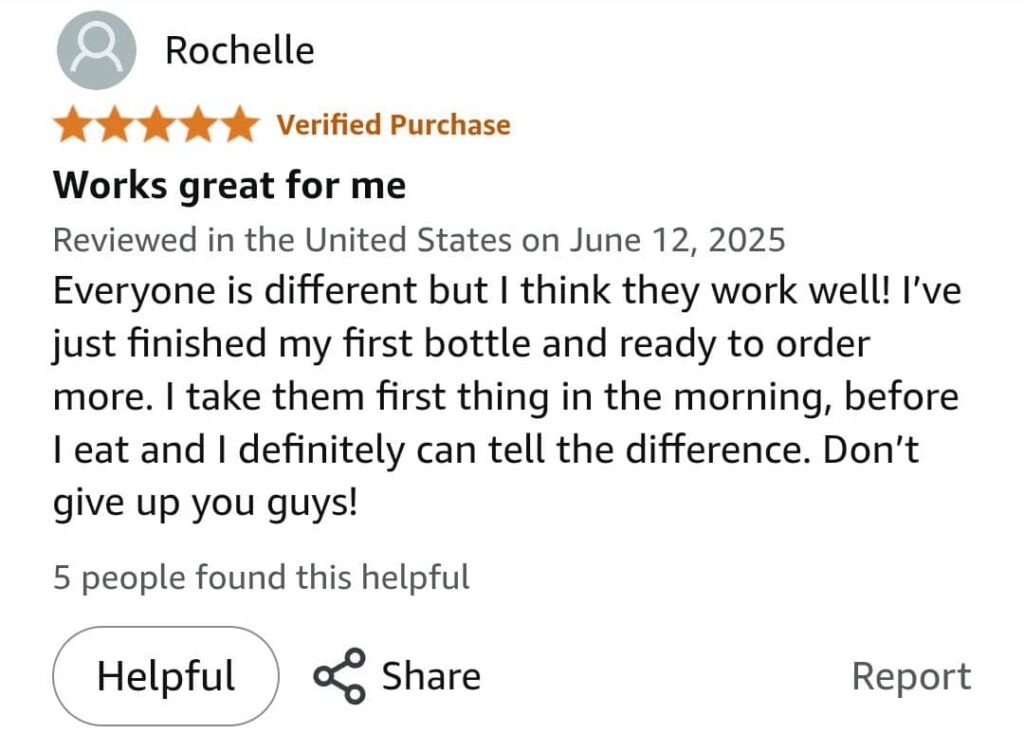This screenshot has height=752, width=1024.
Task: Click the line "definitely can tell the difference"
Action: (485, 450)
